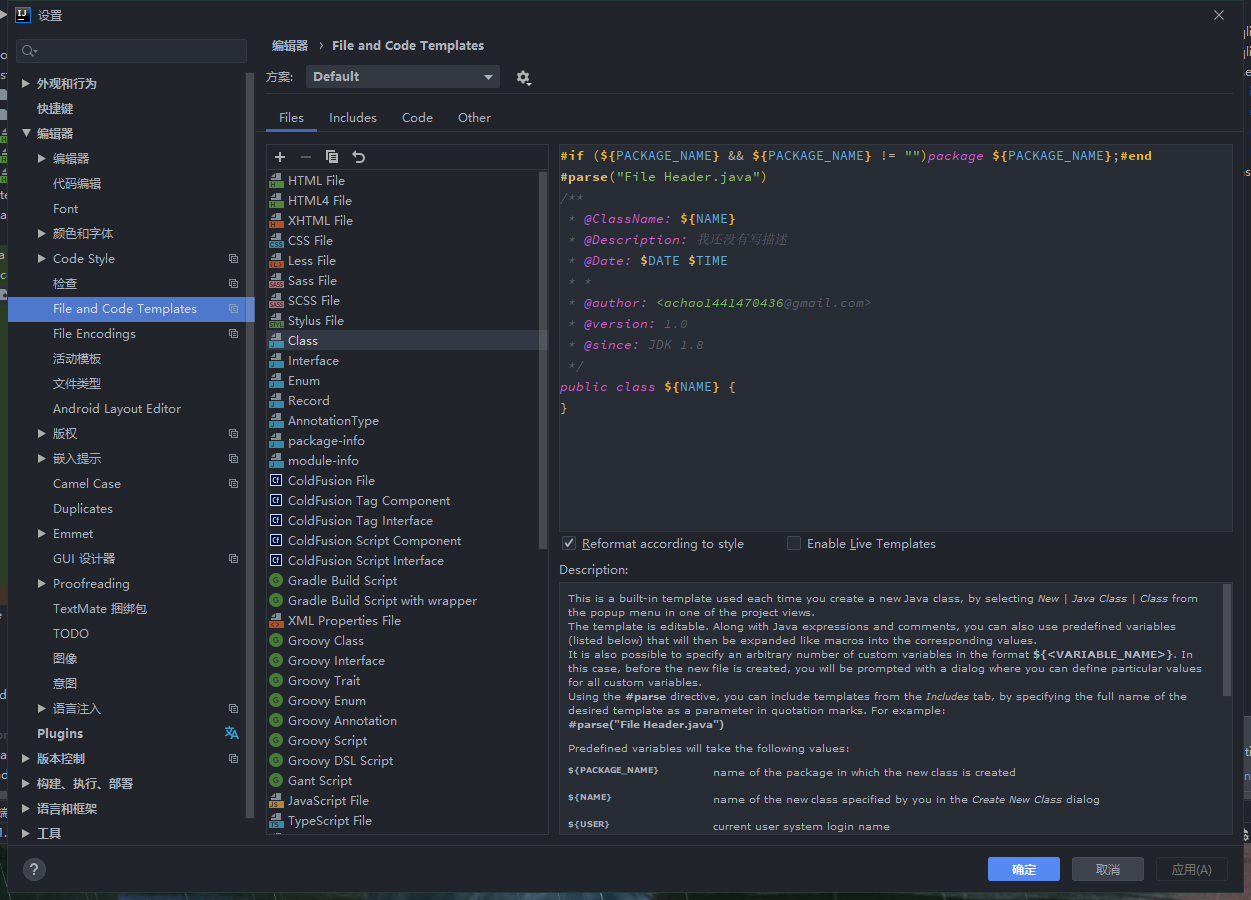Expand the Emmet tree node
The width and height of the screenshot is (1251, 900).
[x=42, y=534]
